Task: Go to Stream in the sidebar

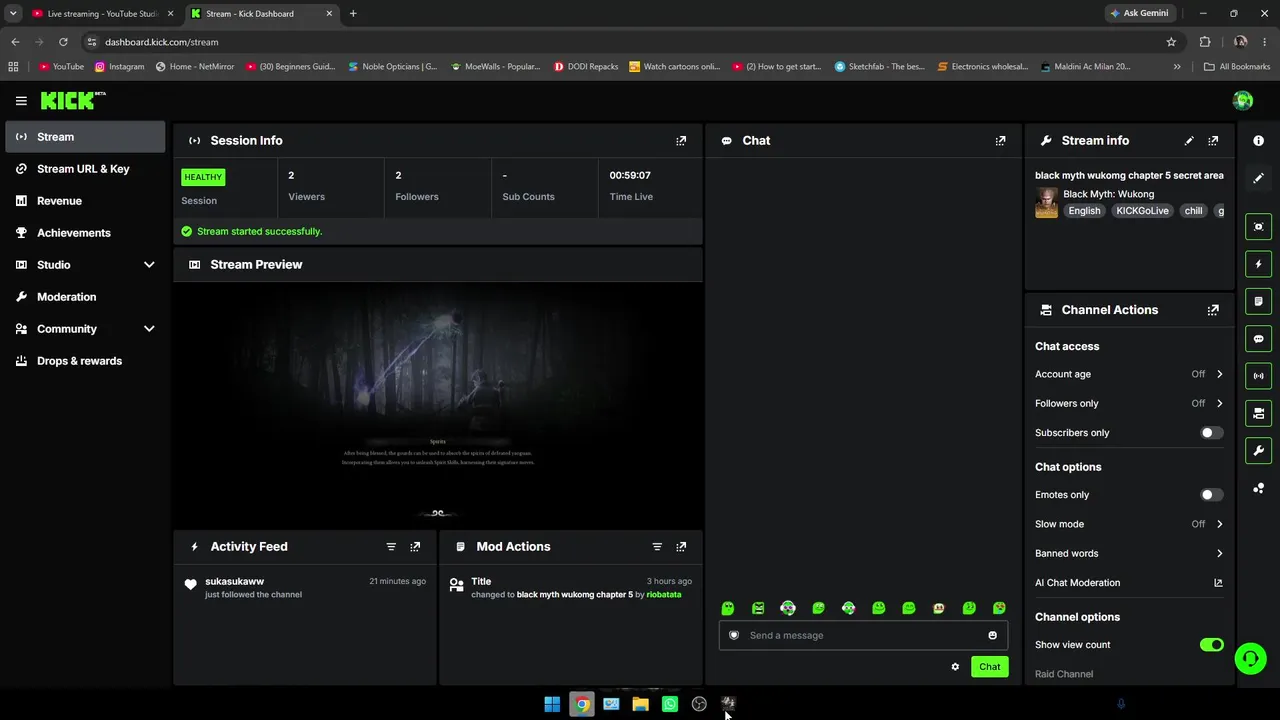Action: [x=85, y=137]
